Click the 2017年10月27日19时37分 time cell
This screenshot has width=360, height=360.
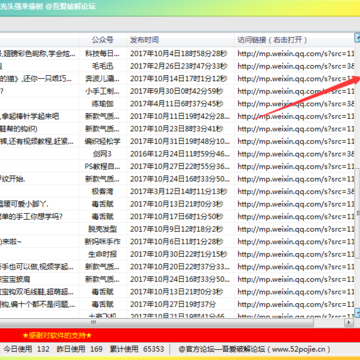pyautogui.click(x=180, y=304)
